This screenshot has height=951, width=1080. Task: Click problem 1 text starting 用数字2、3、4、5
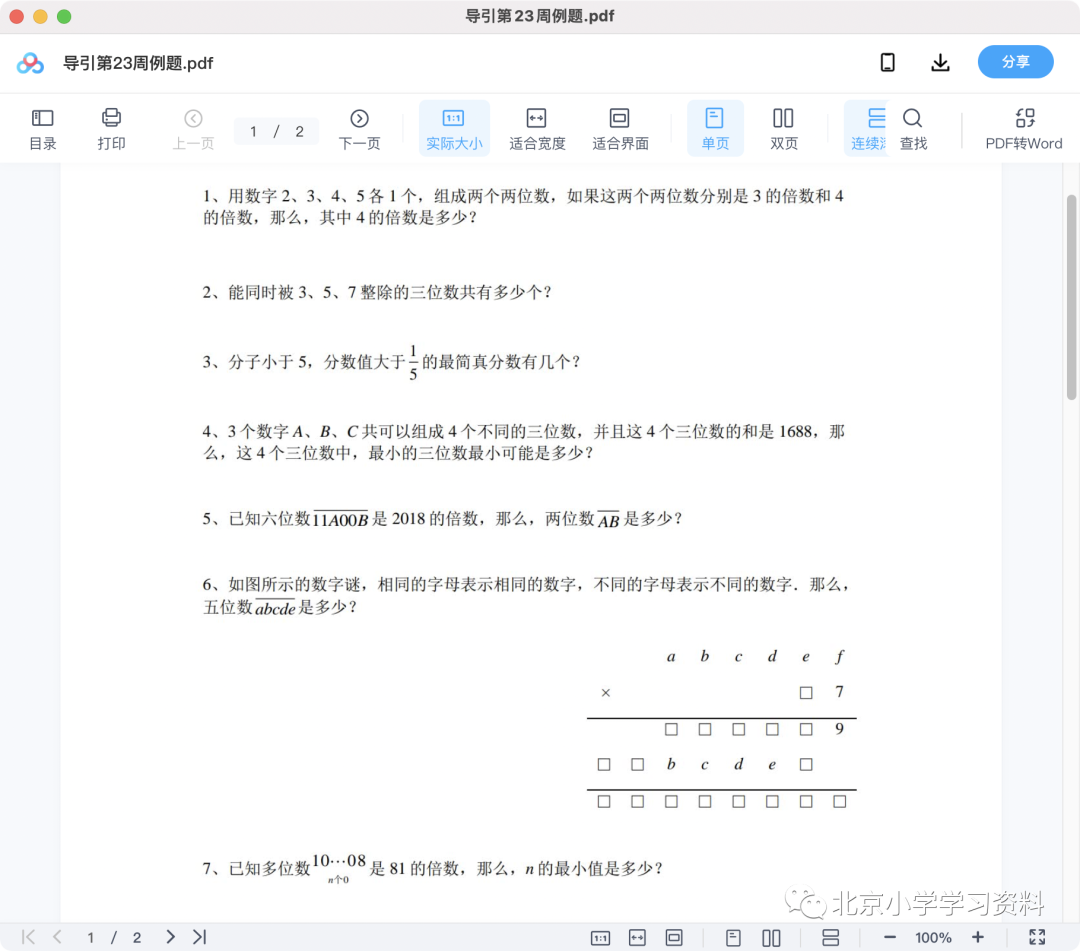(x=523, y=207)
